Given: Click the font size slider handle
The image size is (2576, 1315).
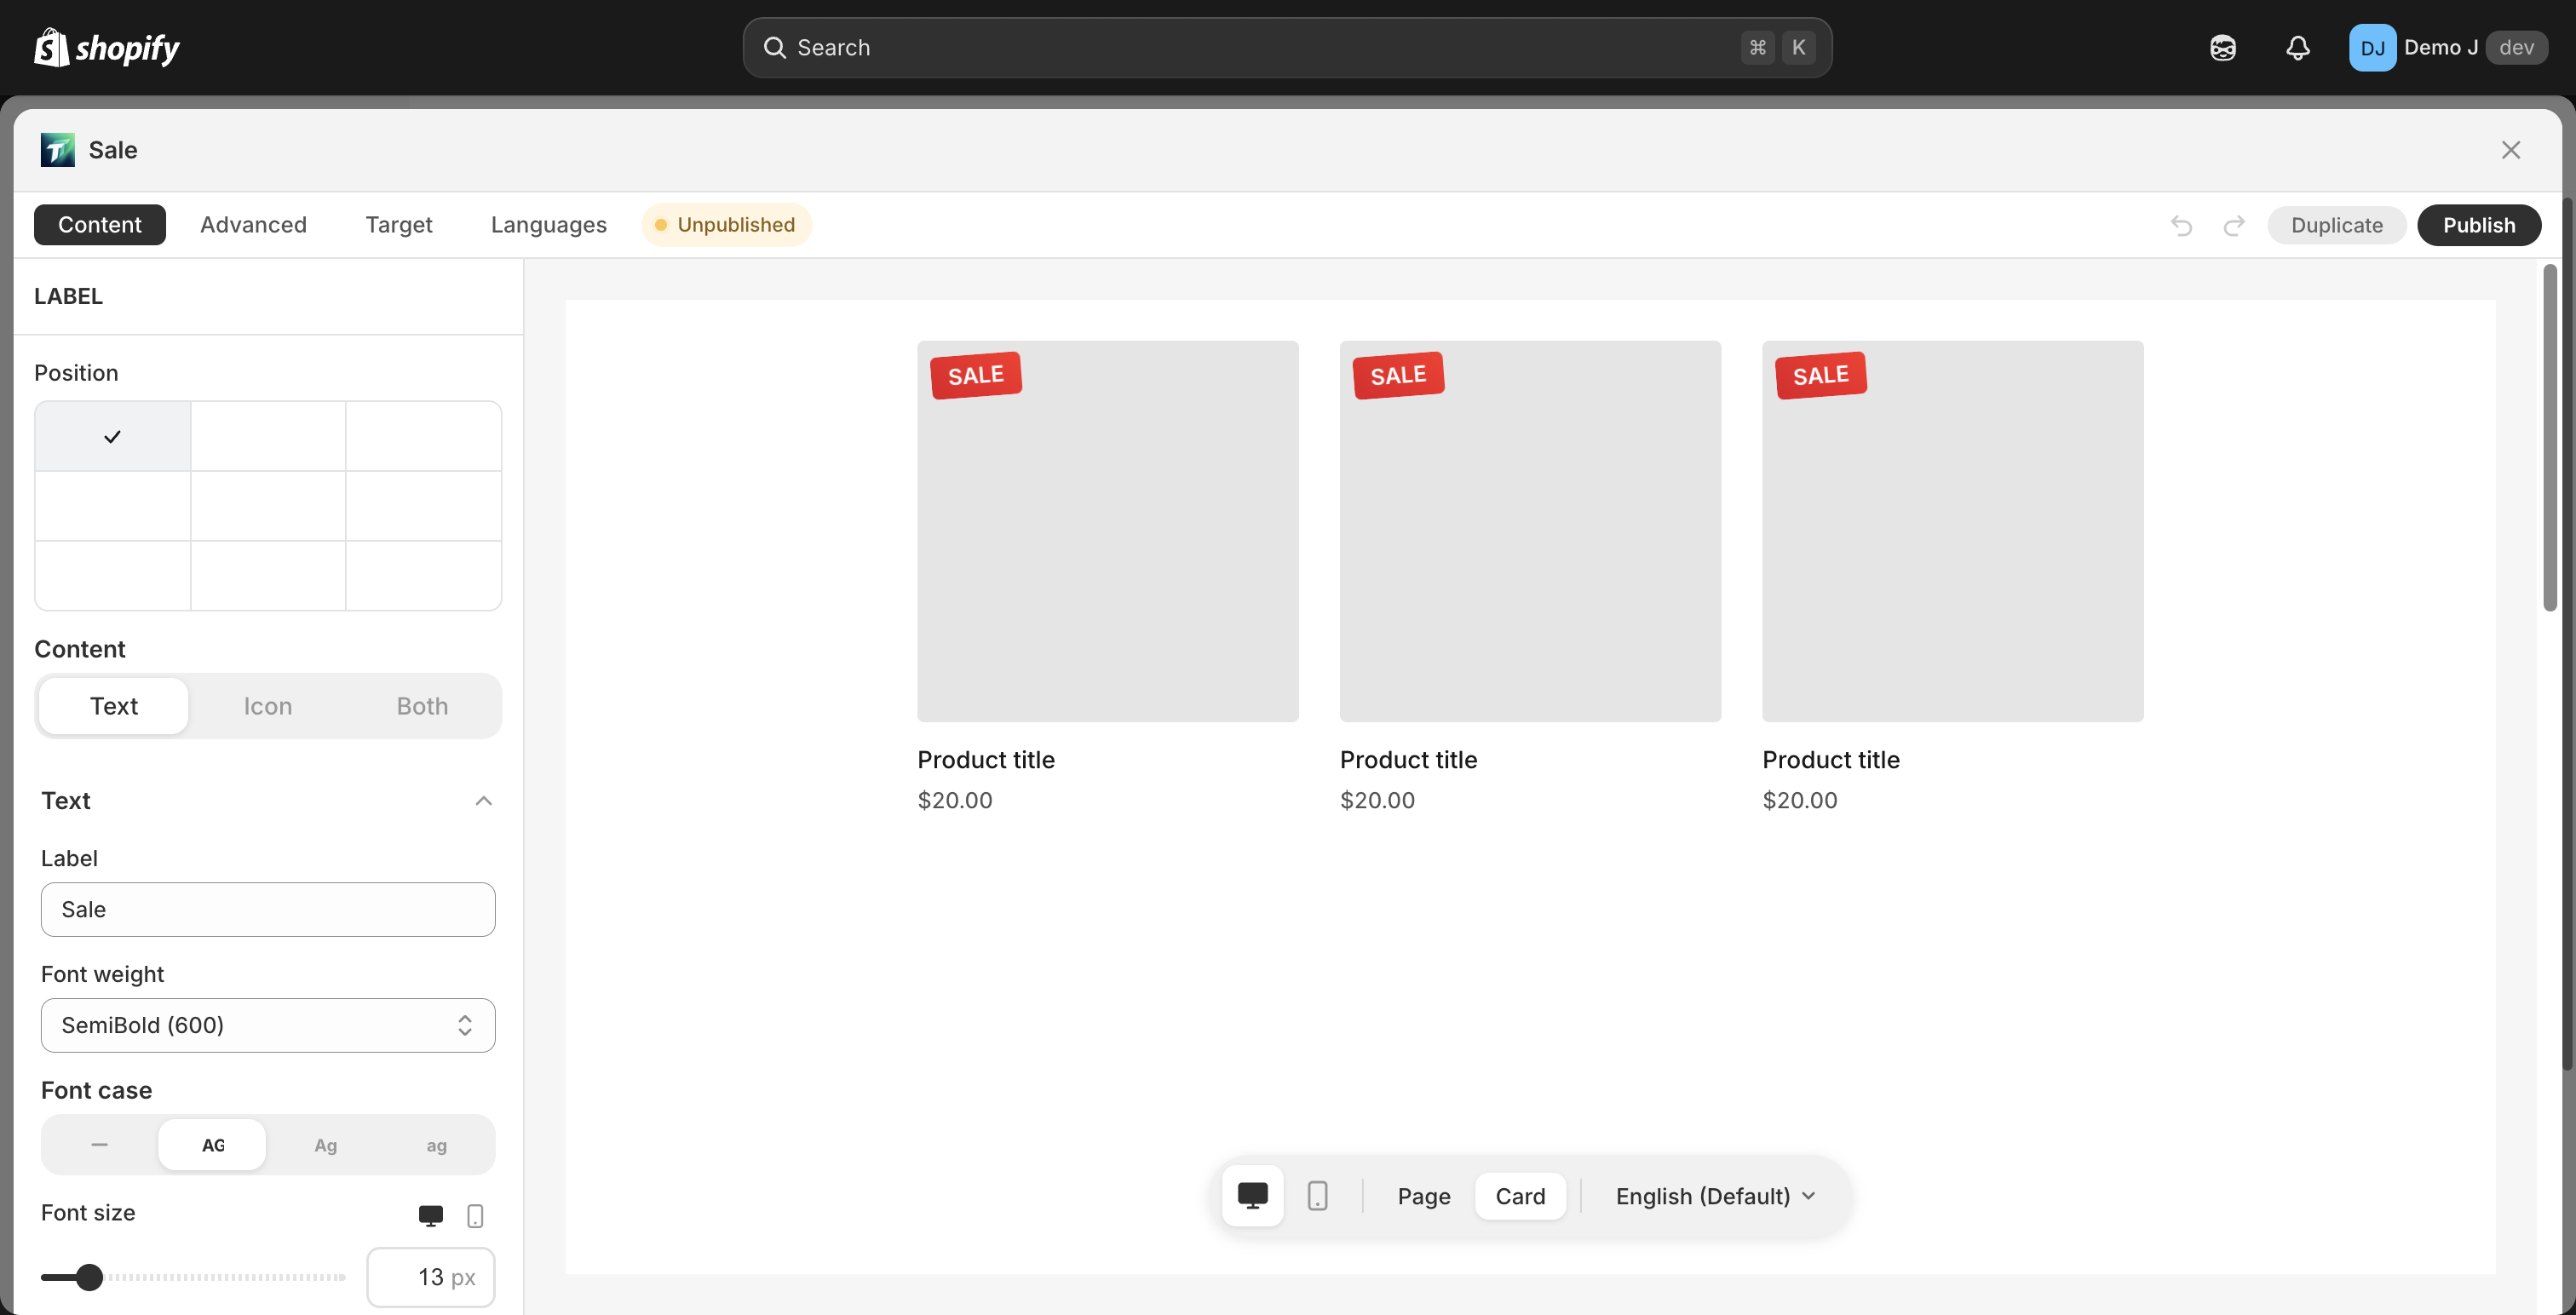Looking at the screenshot, I should (x=89, y=1277).
